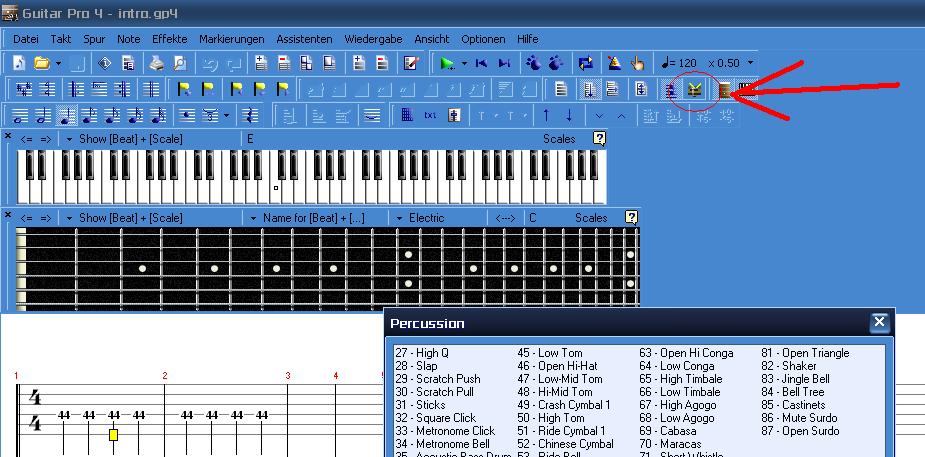Open the open-file dropdown arrow
925x457 pixels.
58,63
